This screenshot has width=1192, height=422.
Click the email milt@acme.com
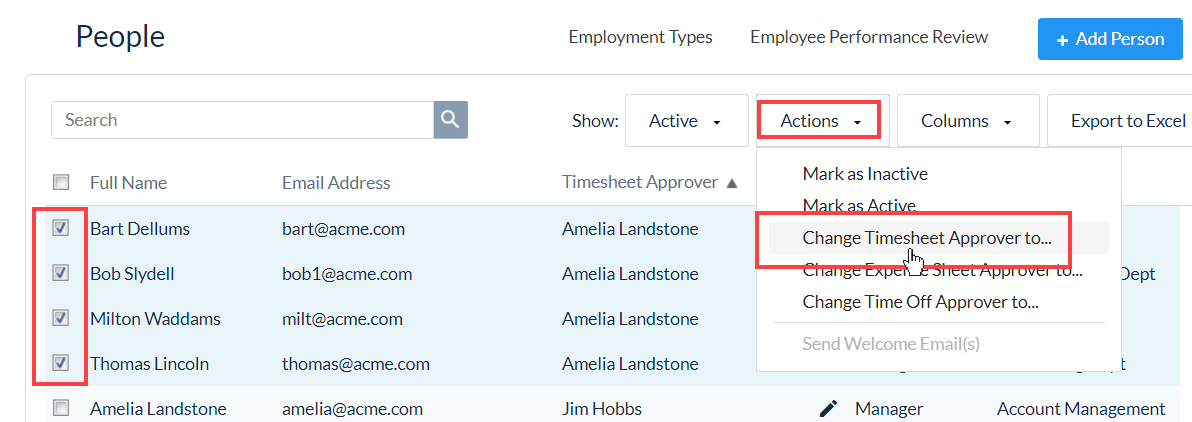(x=342, y=318)
